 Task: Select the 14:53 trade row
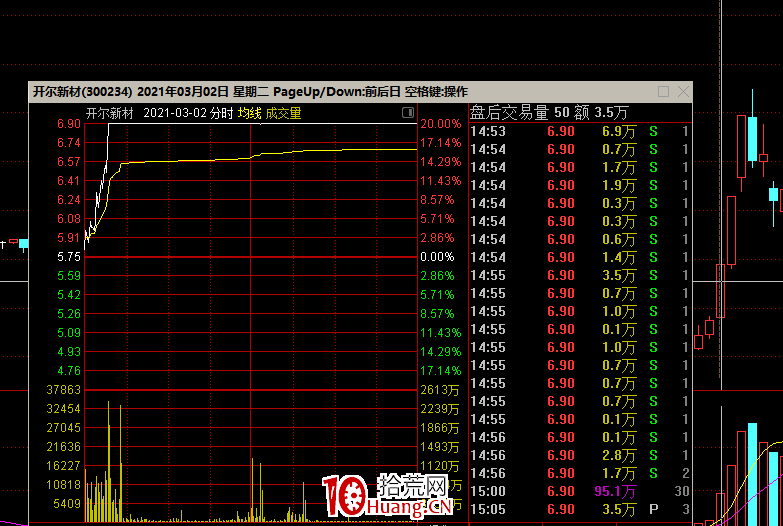click(x=579, y=131)
